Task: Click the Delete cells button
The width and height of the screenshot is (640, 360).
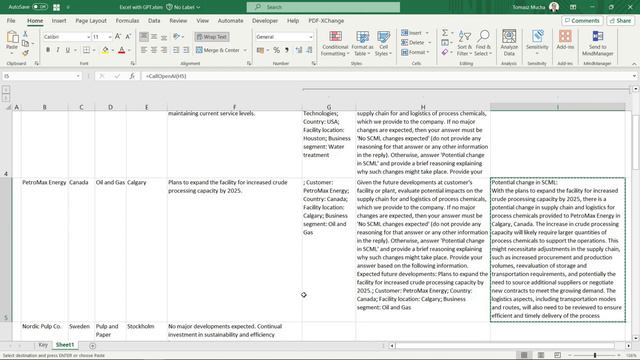Action: pos(414,42)
